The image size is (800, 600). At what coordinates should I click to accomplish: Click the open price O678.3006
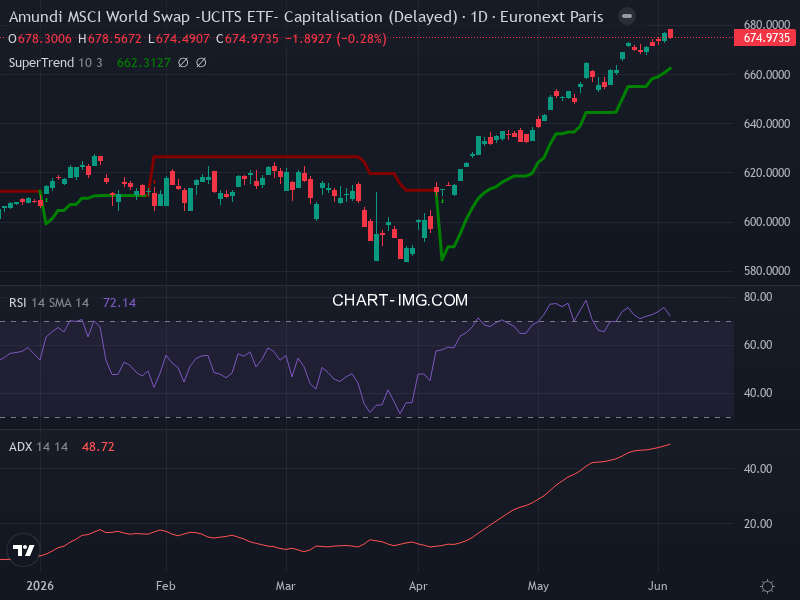click(x=40, y=39)
